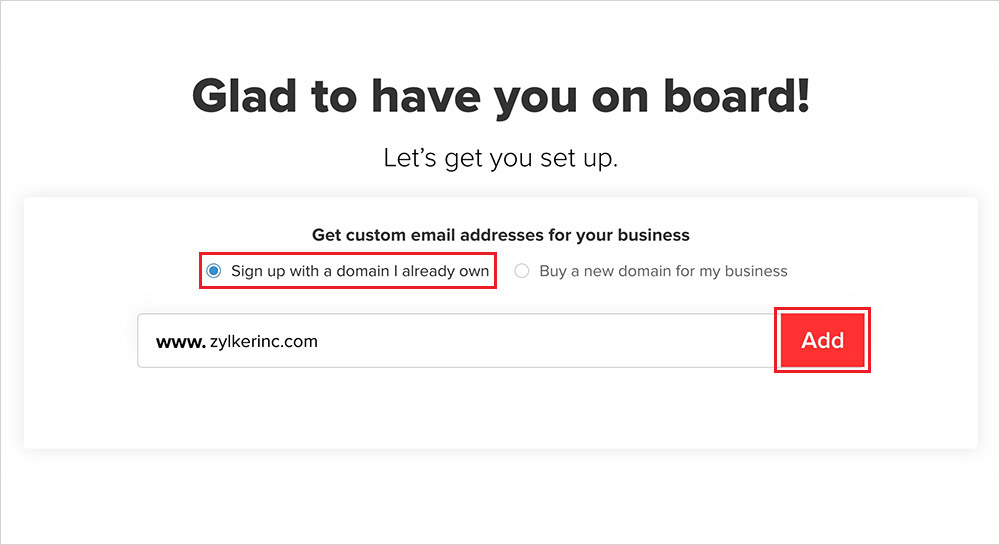Click empty space right of zylkerinc.com in field
This screenshot has height=545, width=1000.
coord(550,341)
